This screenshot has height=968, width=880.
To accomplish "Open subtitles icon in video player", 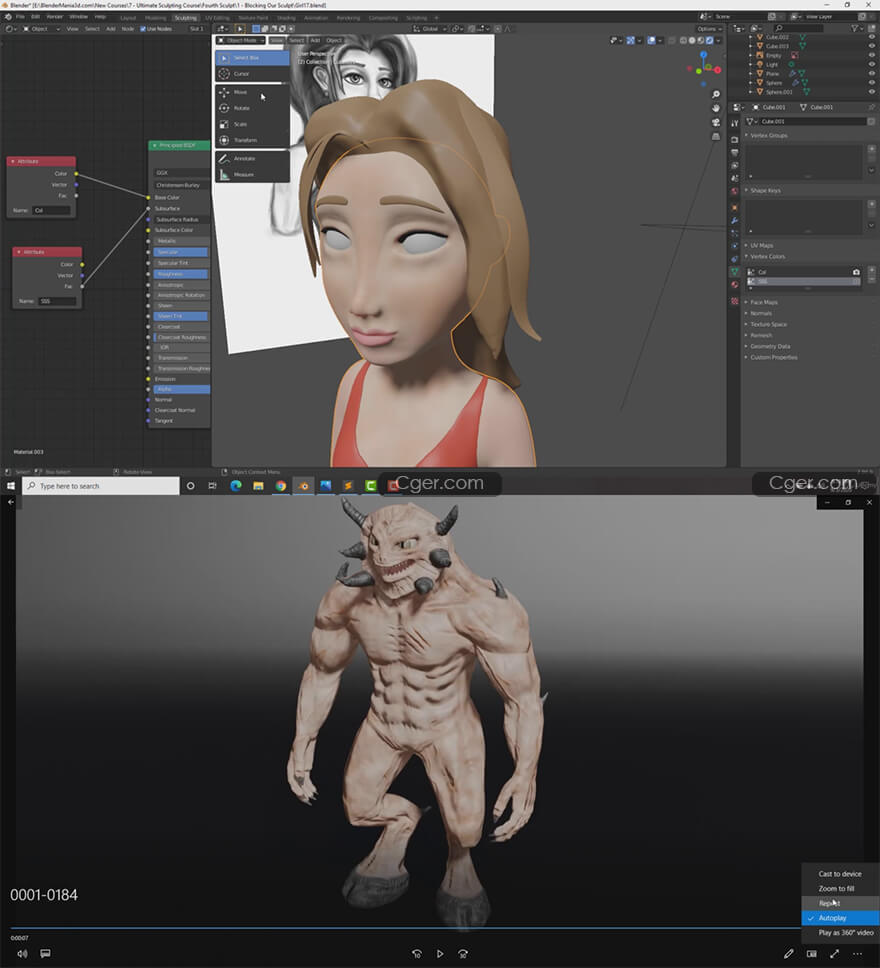I will tap(45, 954).
